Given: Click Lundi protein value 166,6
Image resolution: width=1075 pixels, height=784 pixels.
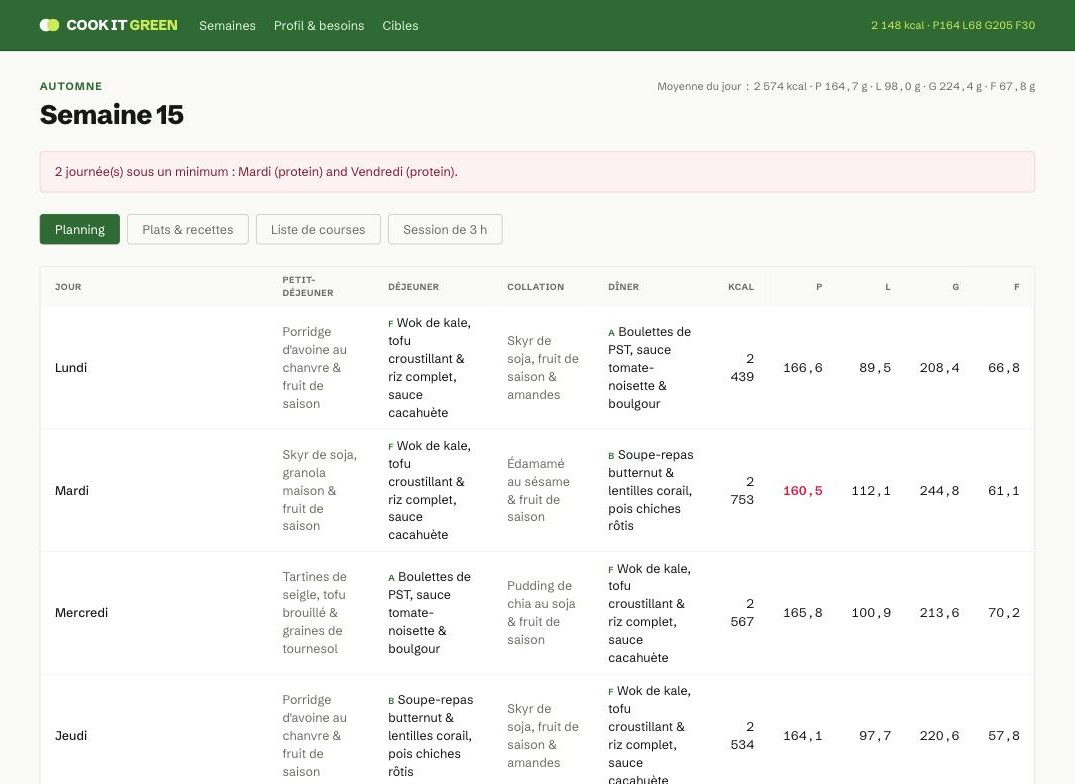Looking at the screenshot, I should [803, 367].
